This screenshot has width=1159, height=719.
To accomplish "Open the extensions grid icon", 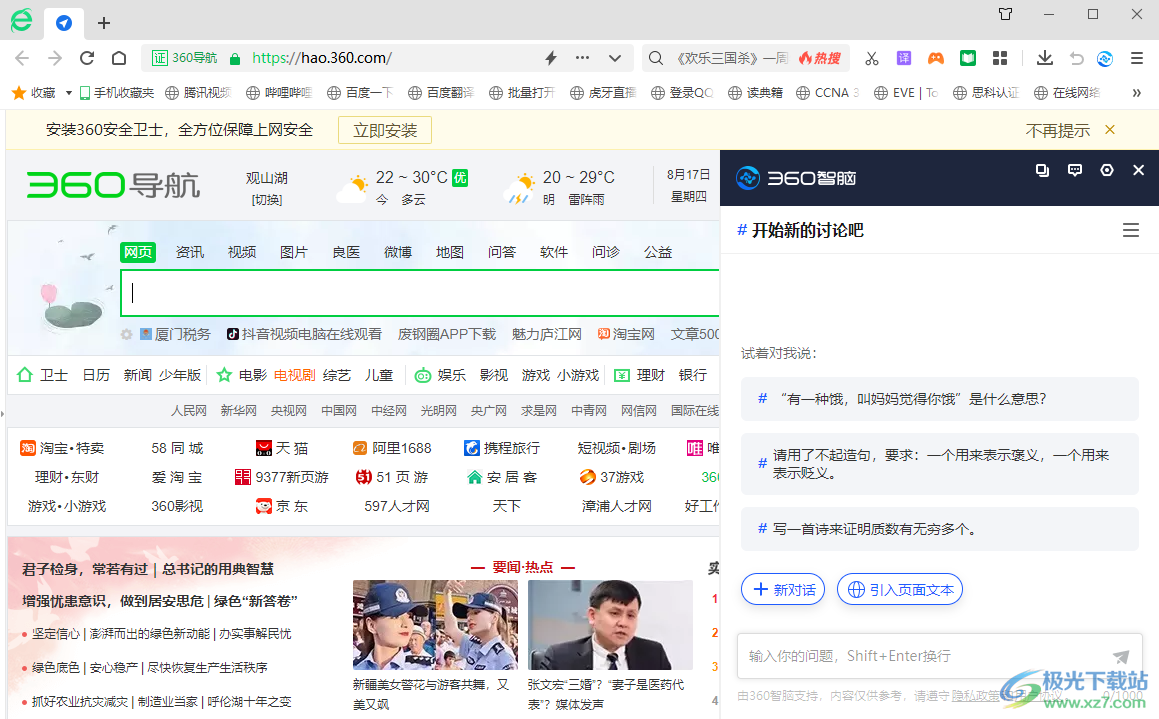I will coord(1000,58).
